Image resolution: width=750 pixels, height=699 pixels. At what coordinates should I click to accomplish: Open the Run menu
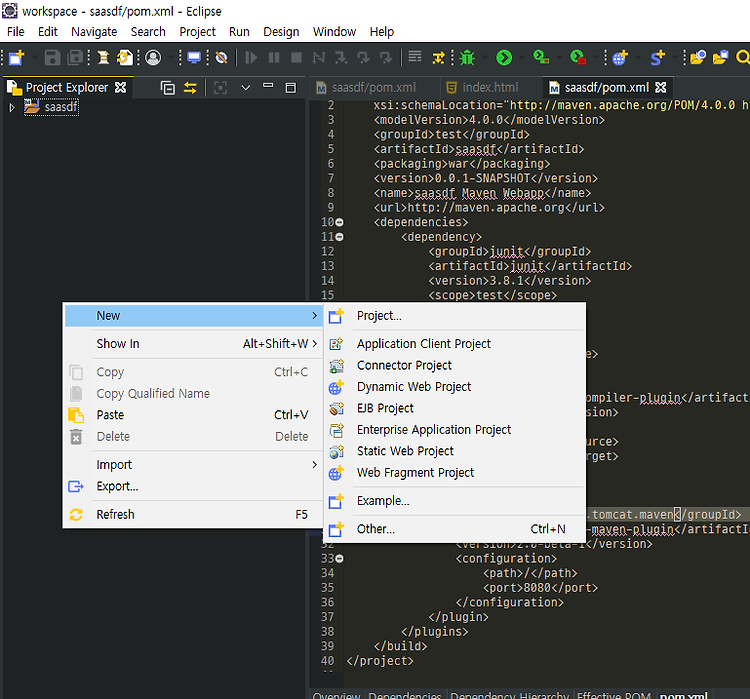(239, 32)
